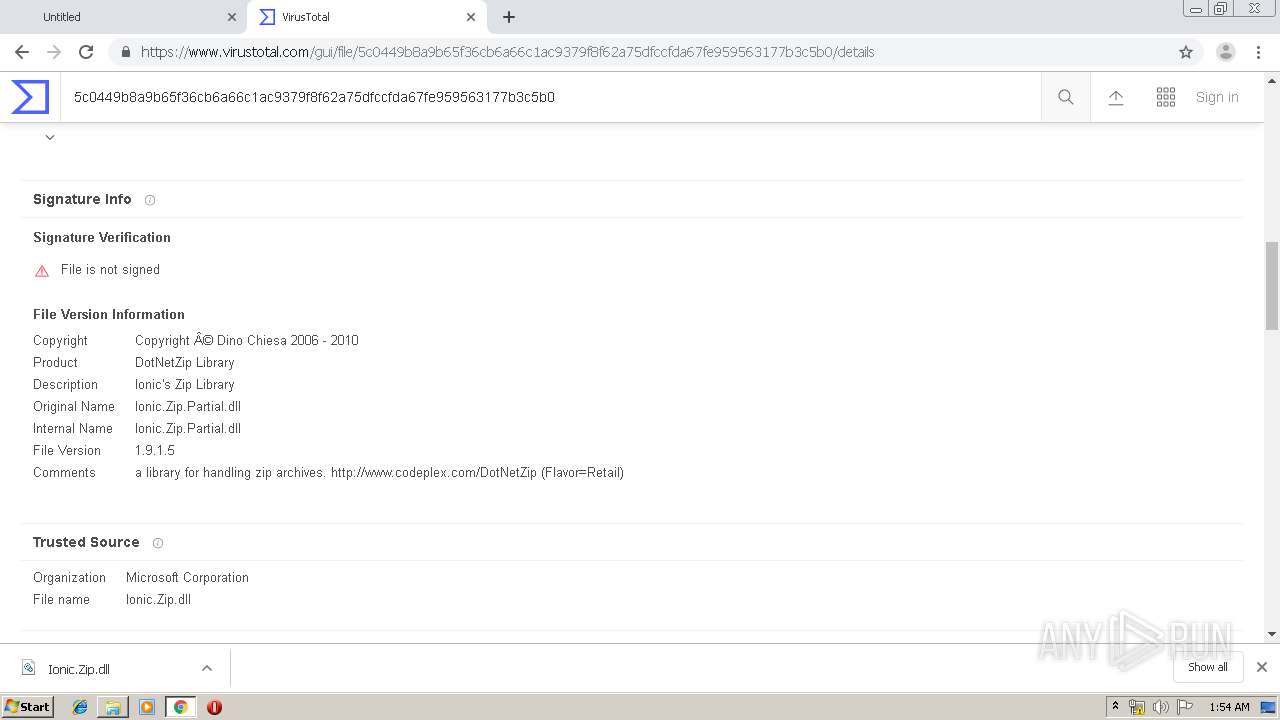Select the text 'File is not signed'
The height and width of the screenshot is (720, 1280).
[x=110, y=270]
